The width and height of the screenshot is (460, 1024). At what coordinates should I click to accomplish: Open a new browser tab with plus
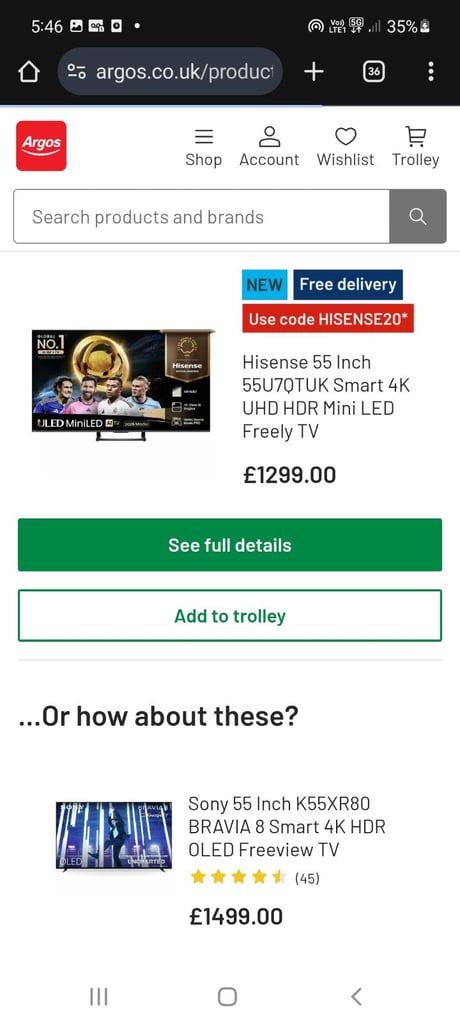click(x=314, y=72)
